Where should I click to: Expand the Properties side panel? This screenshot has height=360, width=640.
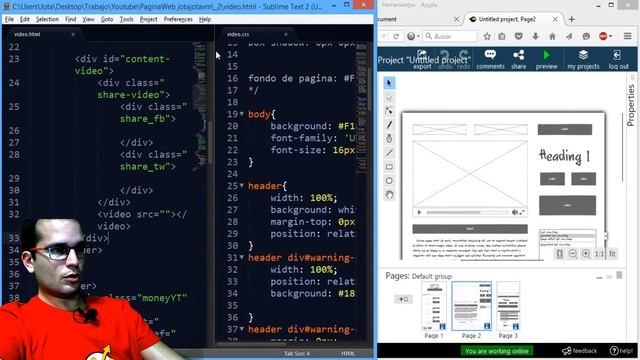coord(631,105)
